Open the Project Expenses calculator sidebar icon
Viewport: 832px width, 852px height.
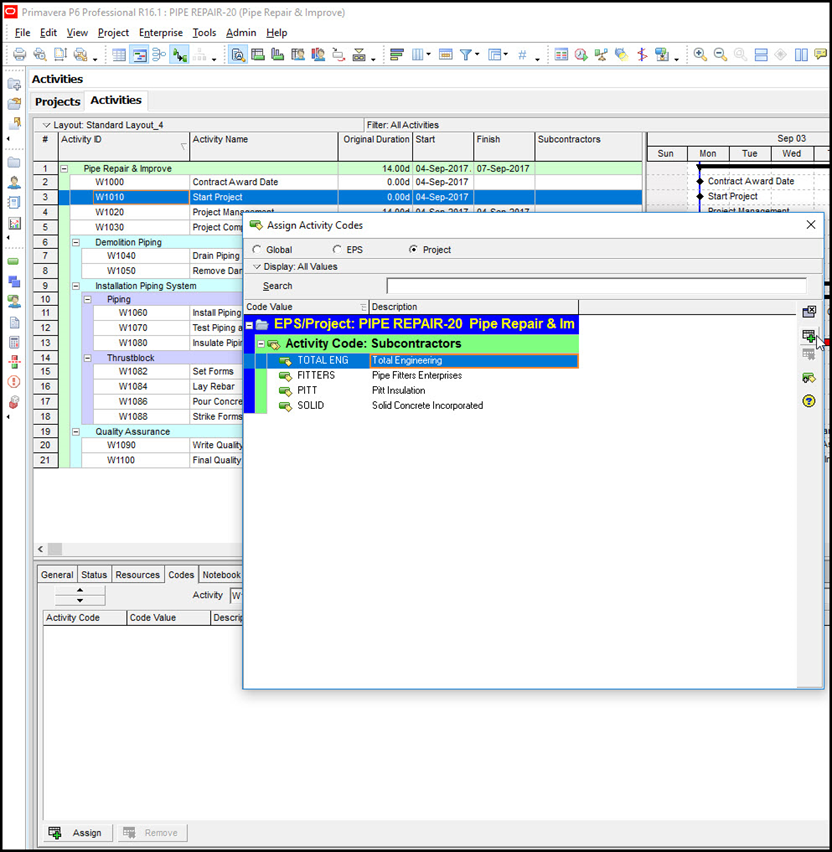coord(14,342)
